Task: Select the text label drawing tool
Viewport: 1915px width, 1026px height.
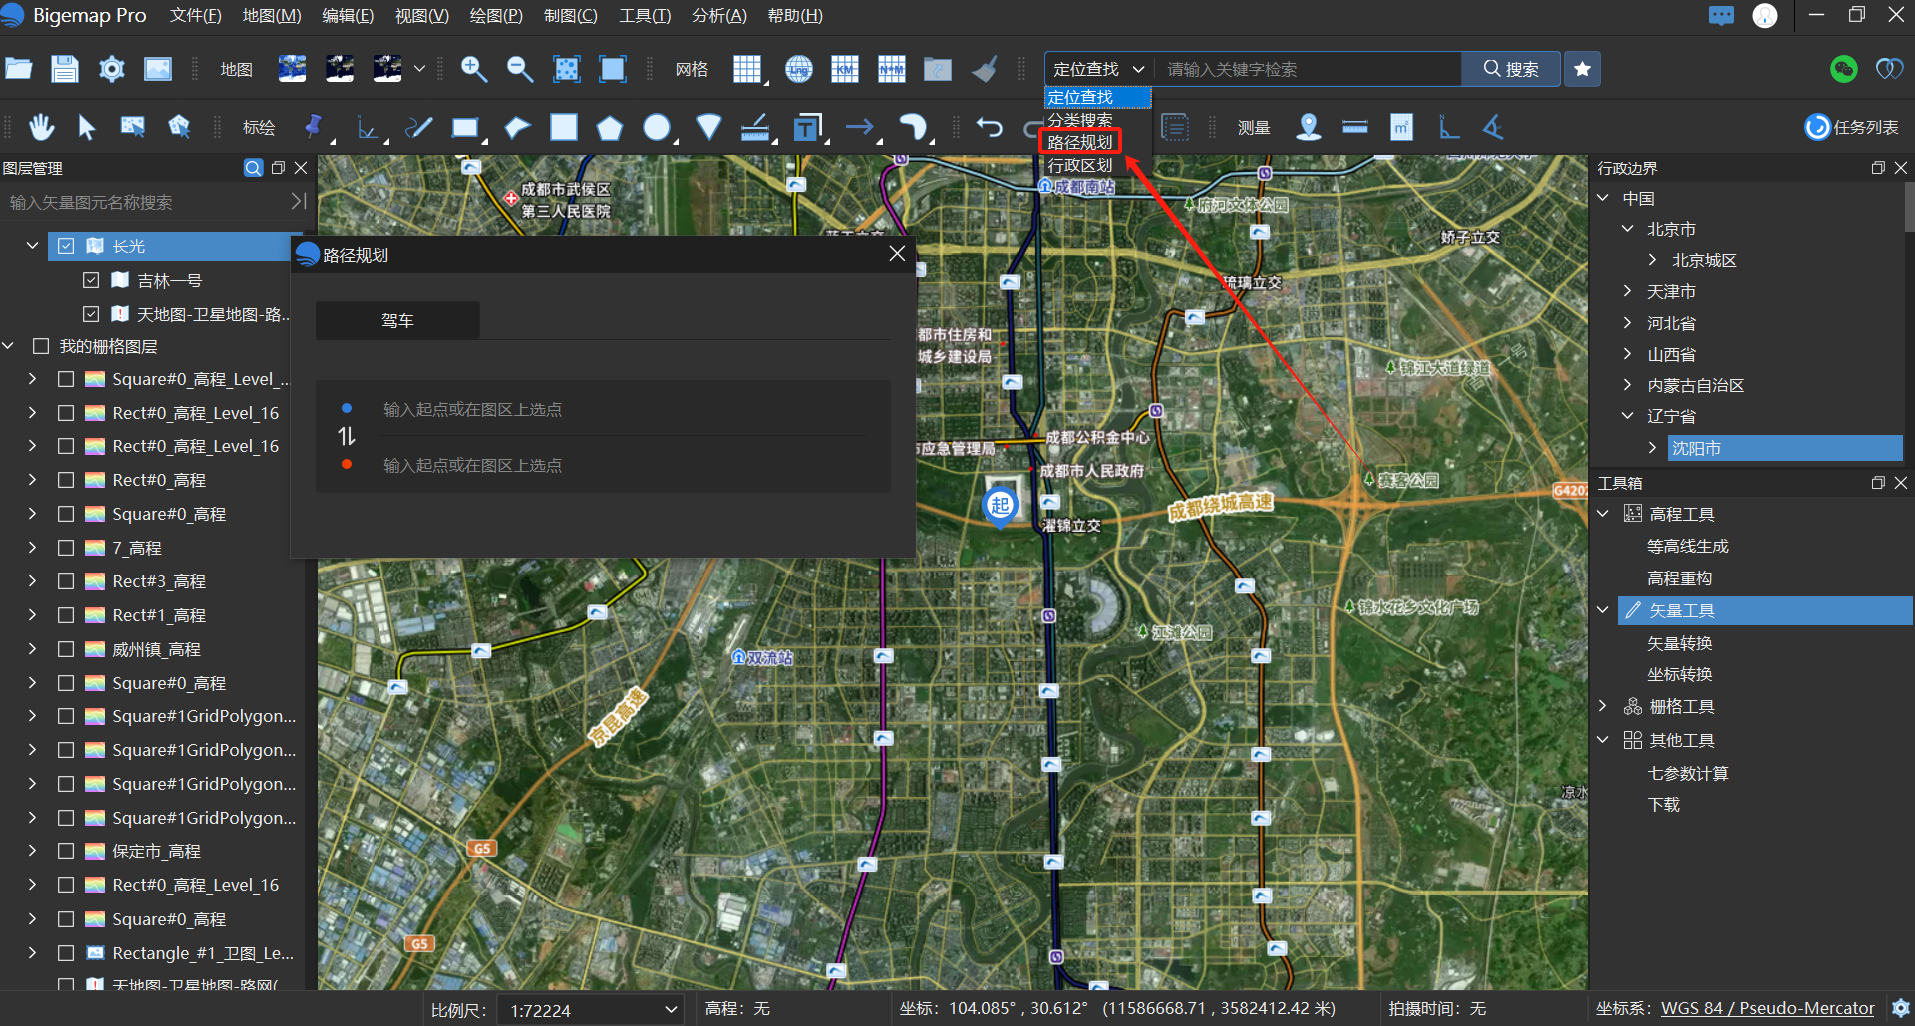Action: (806, 127)
